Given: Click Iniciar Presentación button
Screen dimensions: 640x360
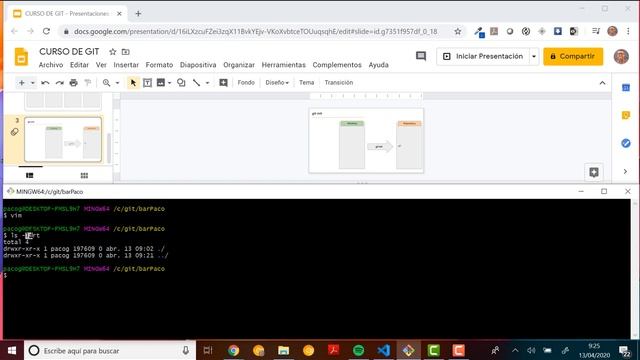Looking at the screenshot, I should pyautogui.click(x=483, y=56).
